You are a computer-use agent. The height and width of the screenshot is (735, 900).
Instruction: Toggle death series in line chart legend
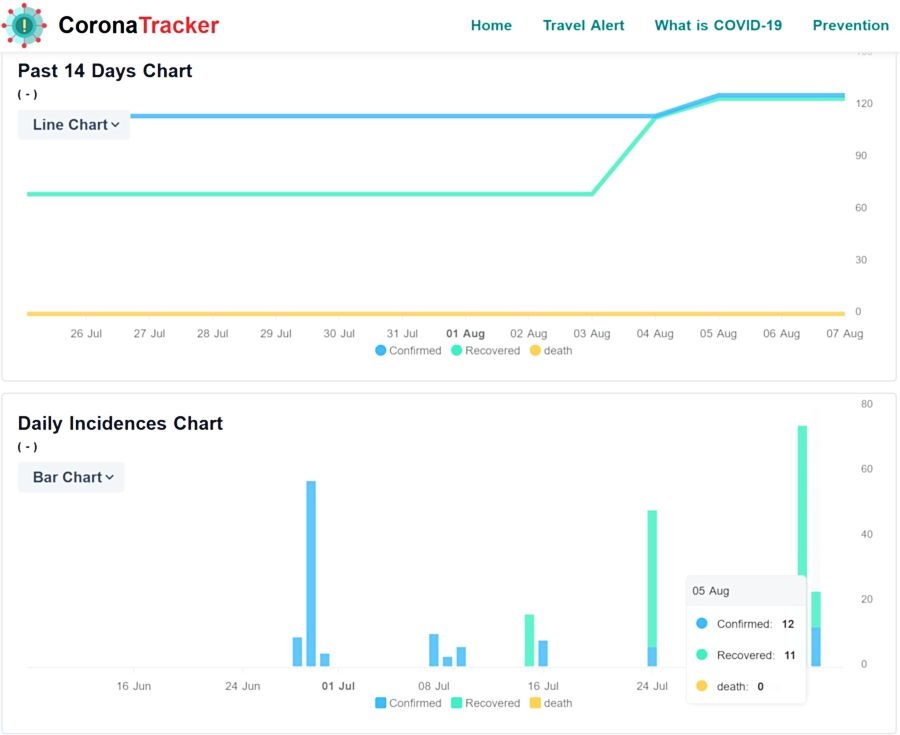point(551,351)
